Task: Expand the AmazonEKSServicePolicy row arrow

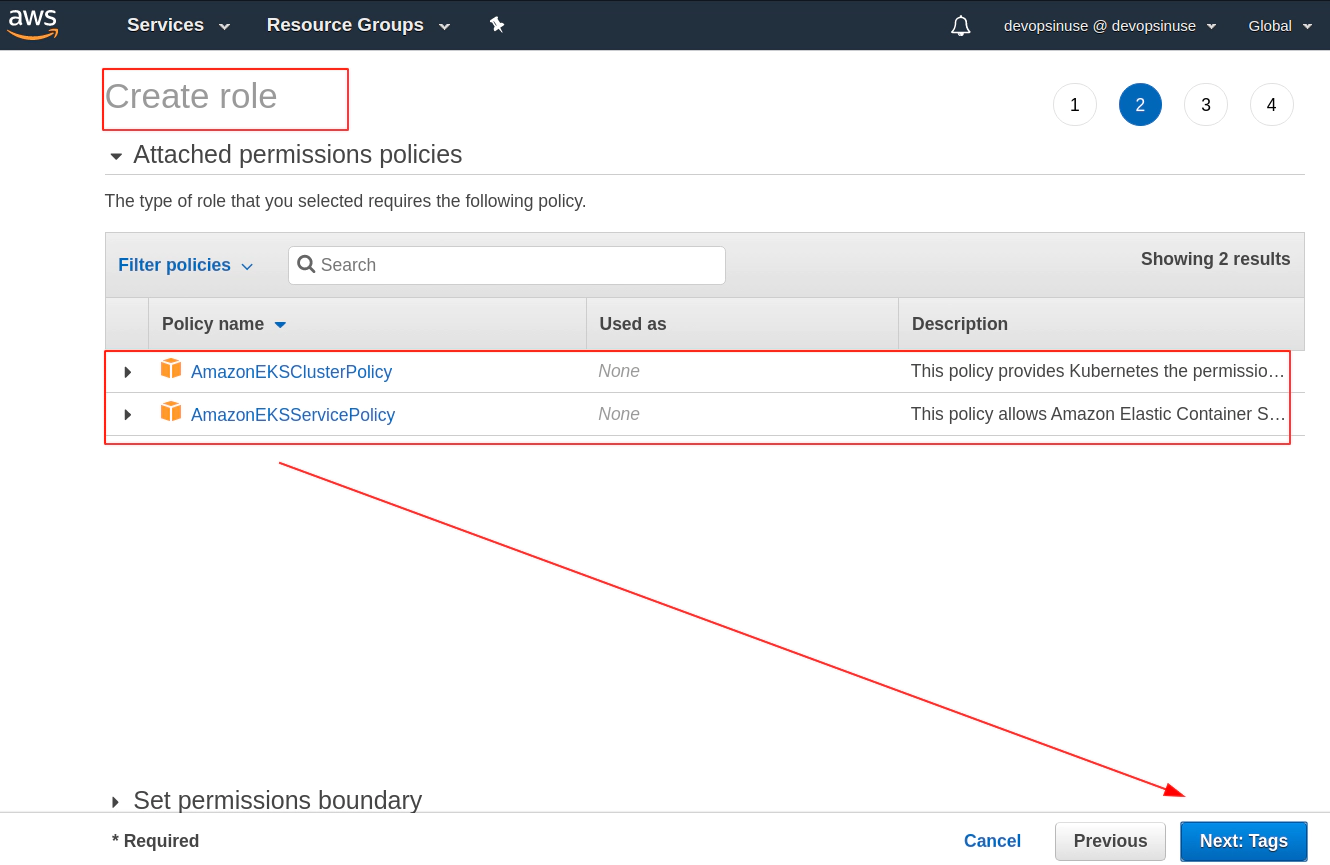Action: (x=127, y=415)
